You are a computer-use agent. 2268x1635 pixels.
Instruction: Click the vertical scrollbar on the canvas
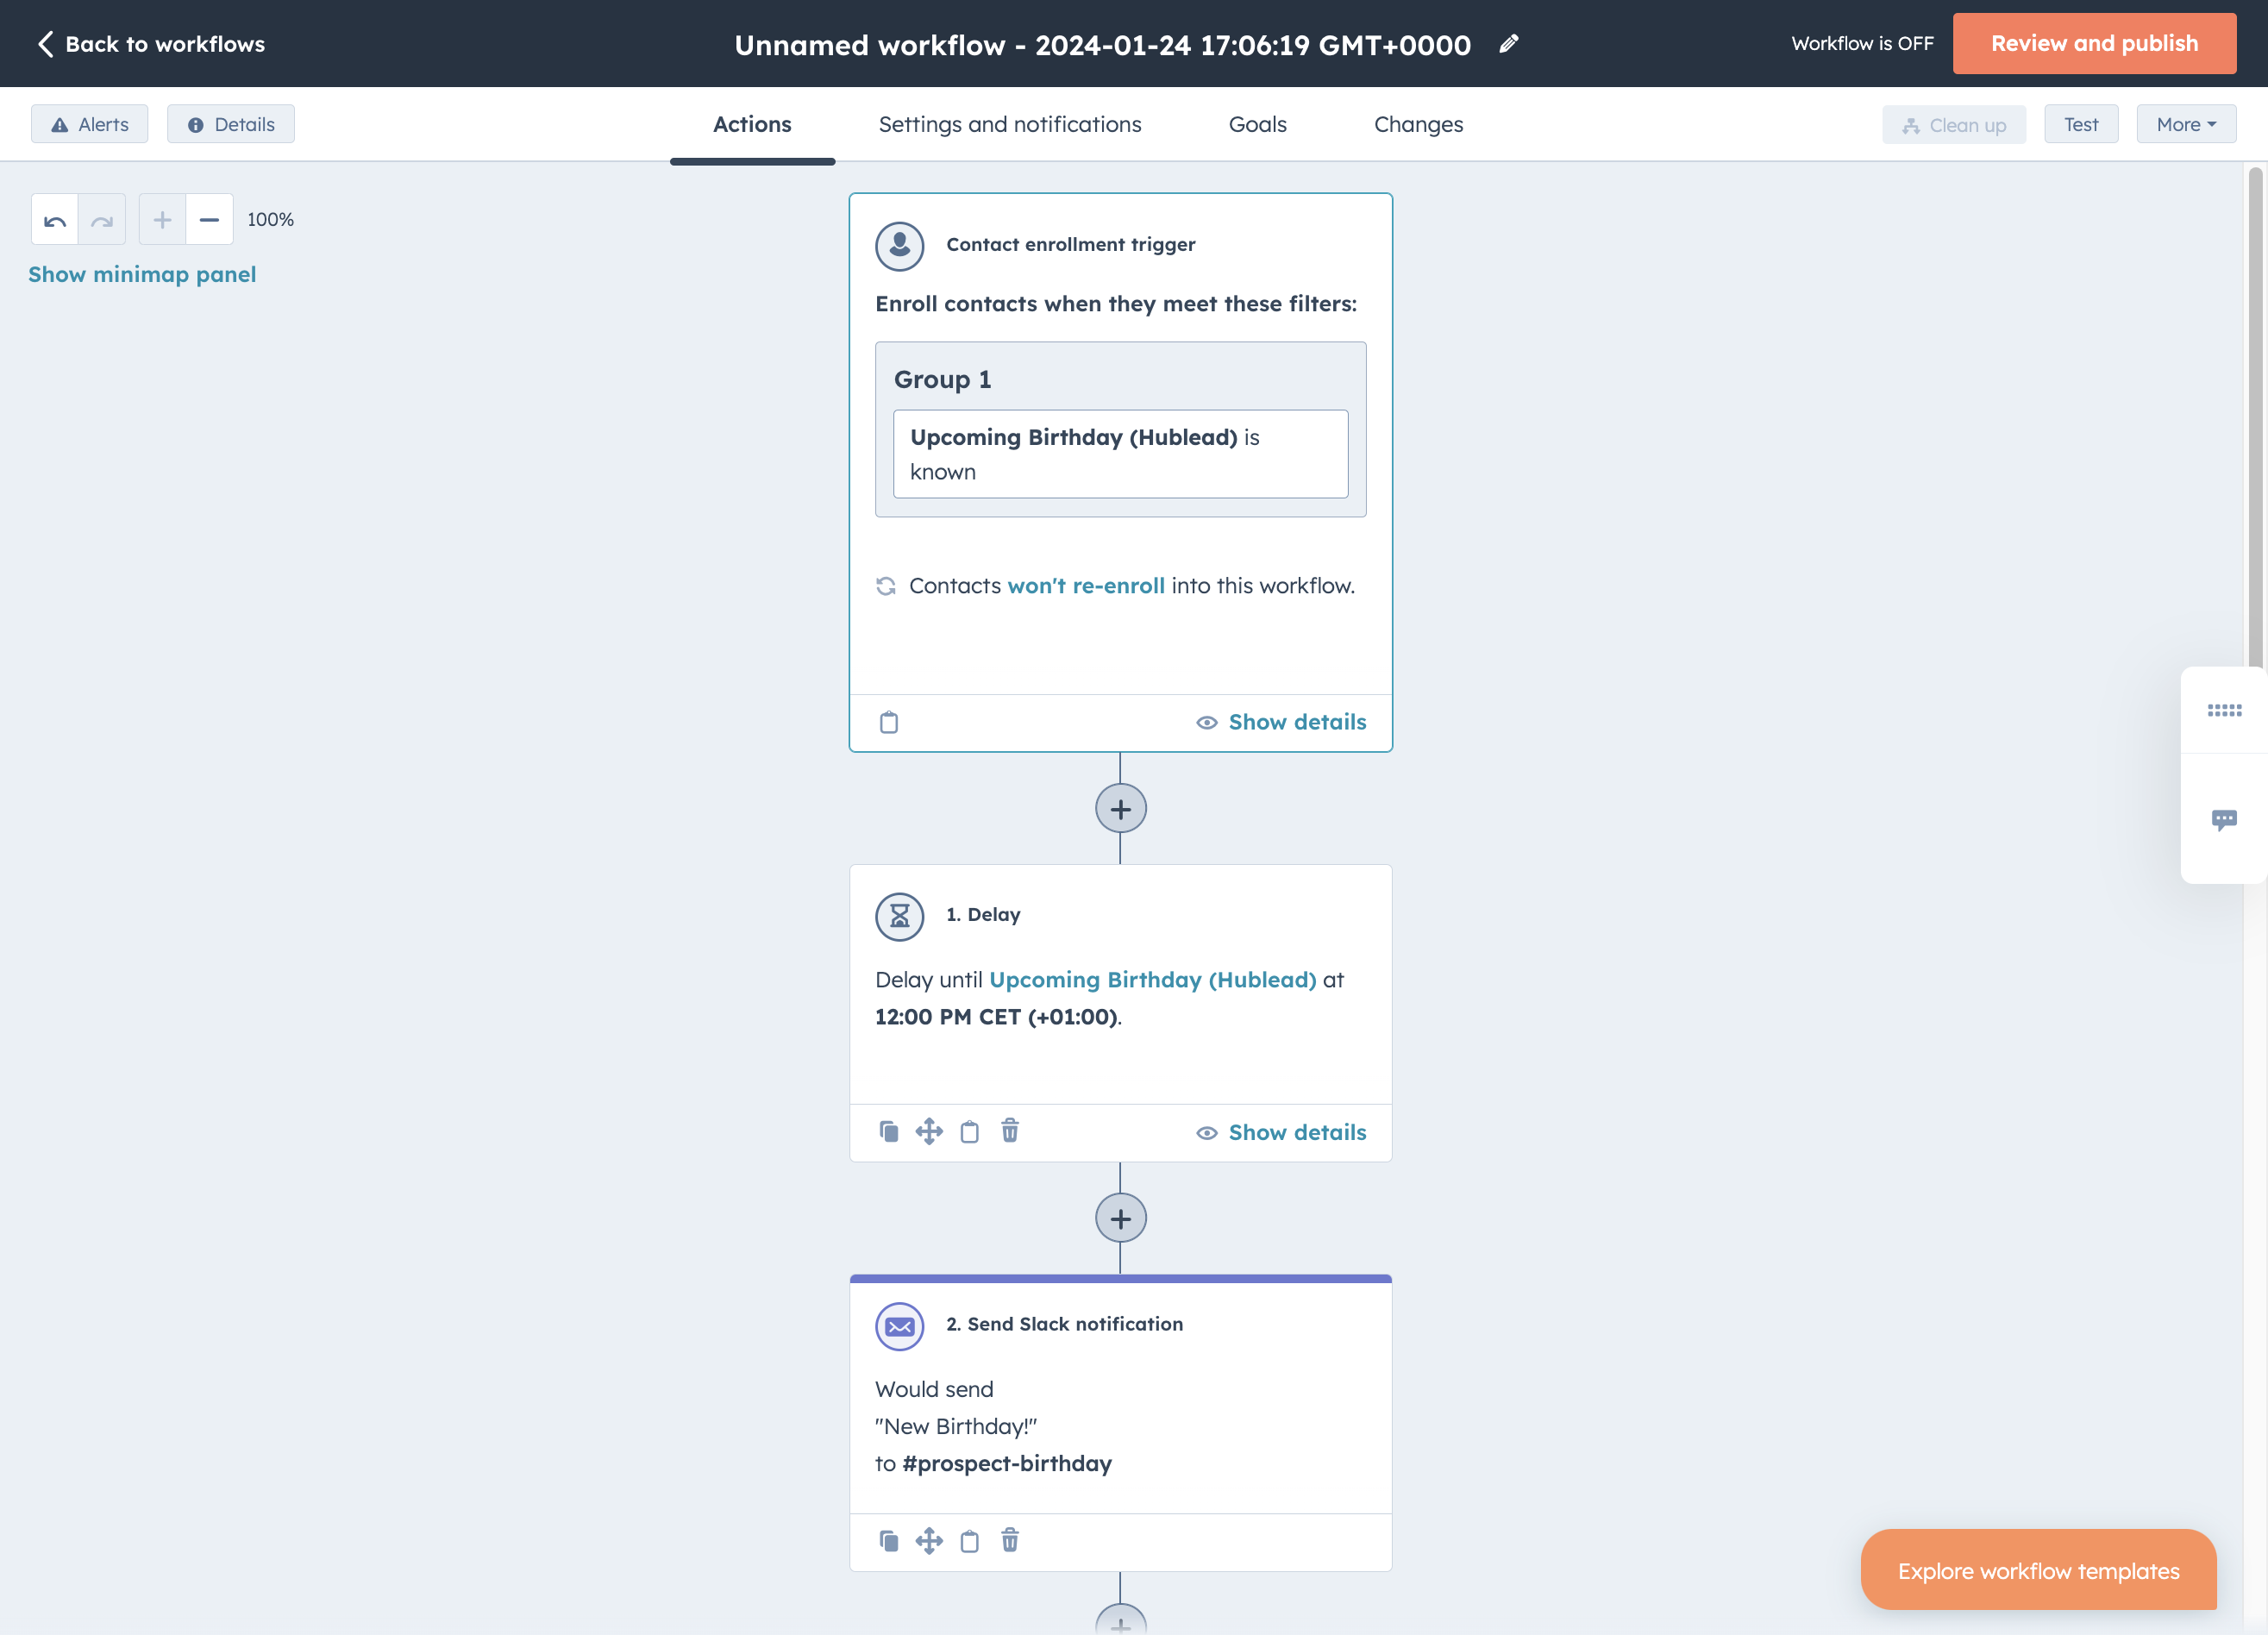pos(2254,420)
